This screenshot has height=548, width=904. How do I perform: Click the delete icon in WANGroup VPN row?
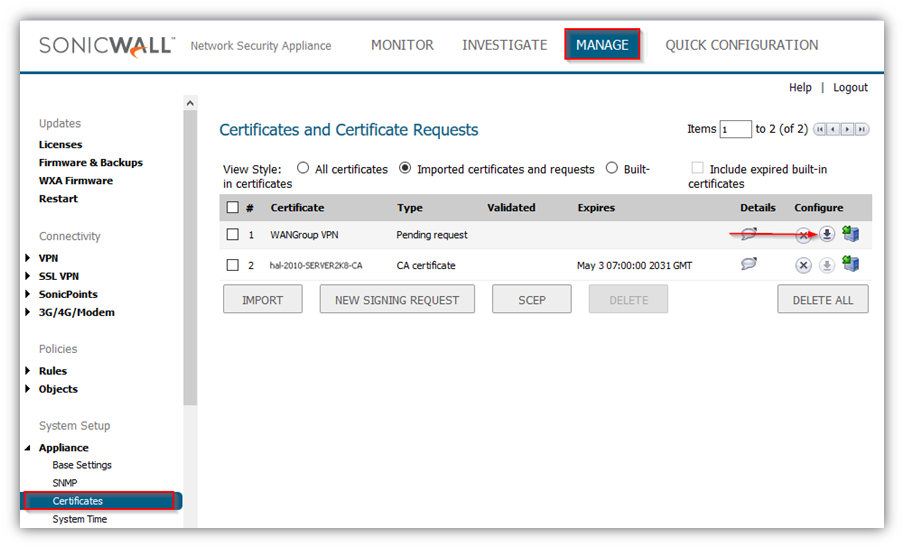(x=803, y=236)
